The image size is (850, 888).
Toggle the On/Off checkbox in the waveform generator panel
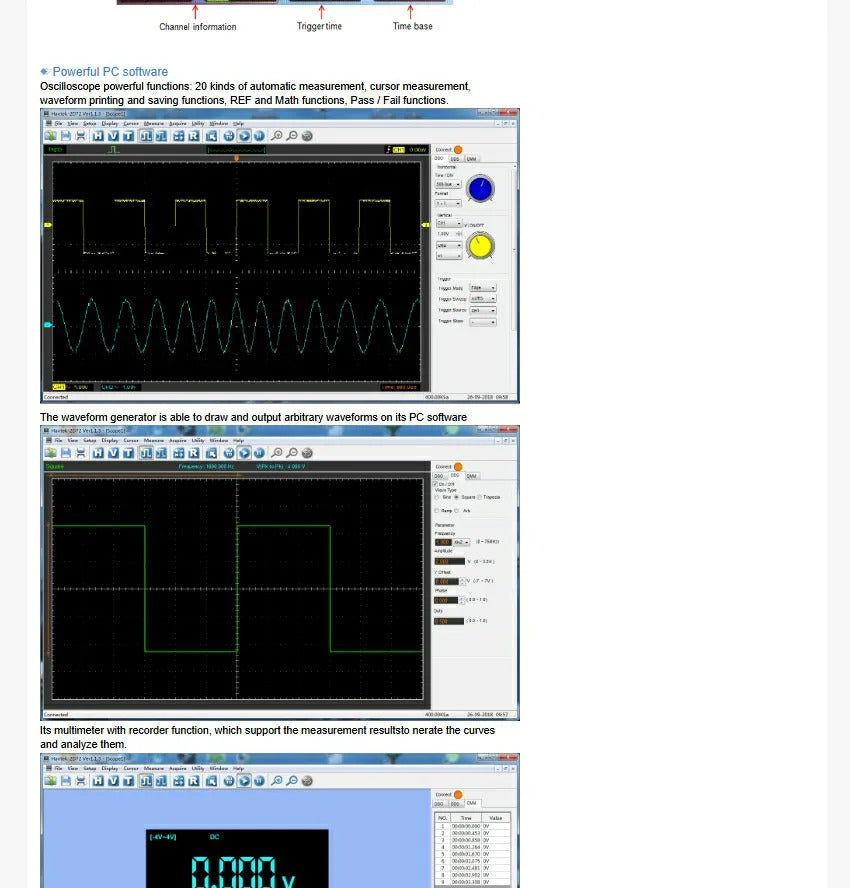pos(436,484)
